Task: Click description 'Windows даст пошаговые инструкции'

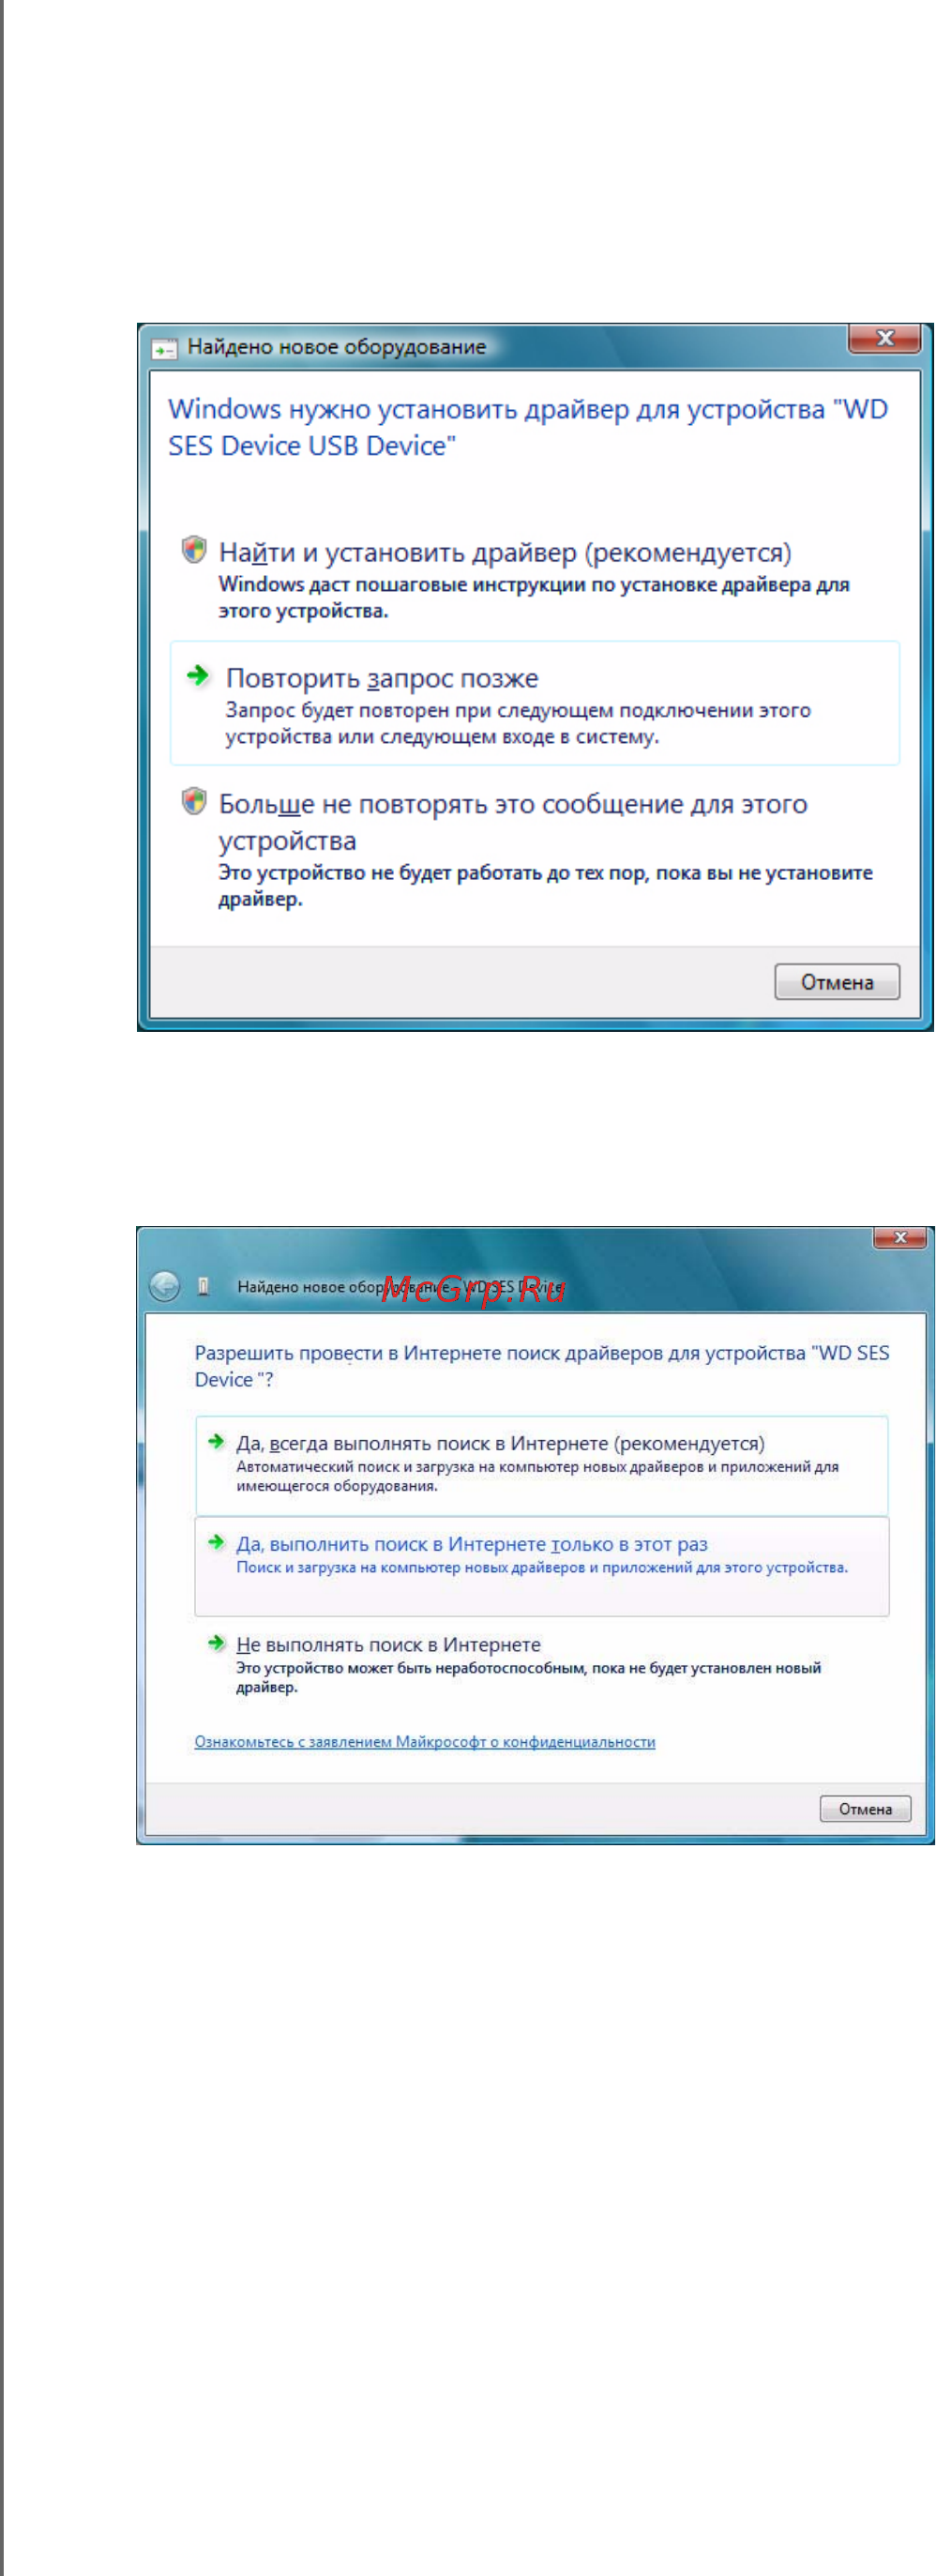Action: tap(534, 597)
